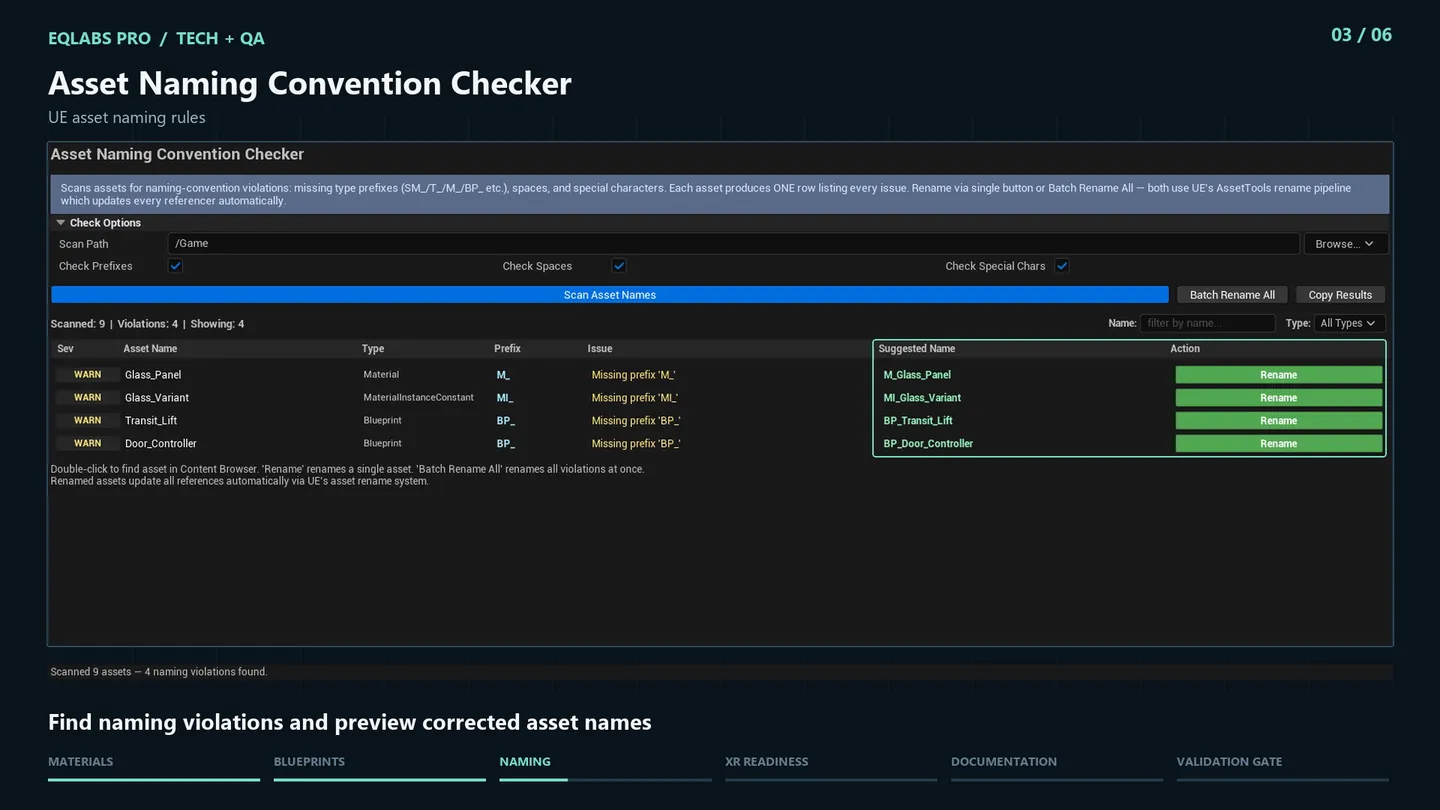Click the Scan Asset Names button
Screen dimensions: 1440x810
pos(609,295)
